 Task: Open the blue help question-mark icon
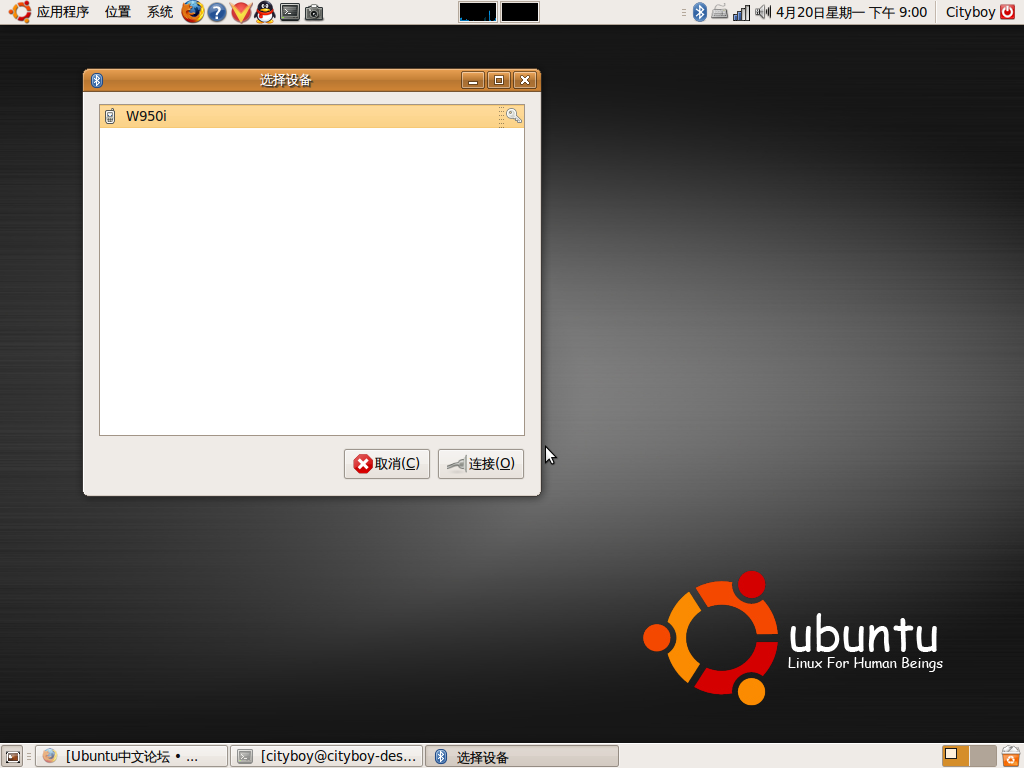217,12
